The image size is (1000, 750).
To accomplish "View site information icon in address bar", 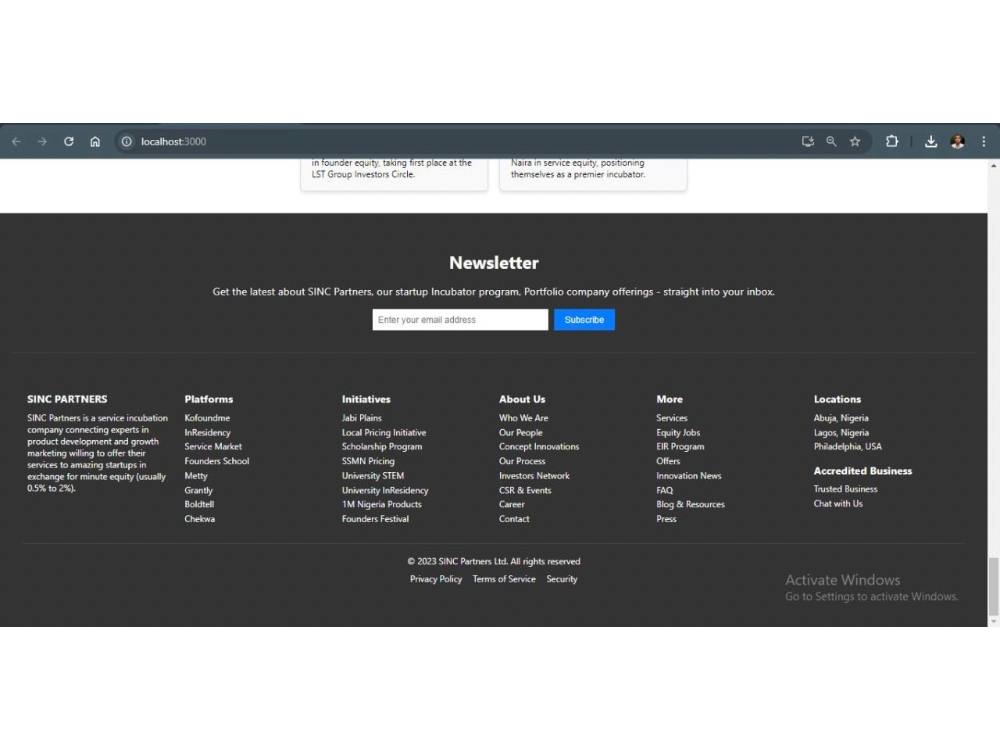I will click(127, 142).
